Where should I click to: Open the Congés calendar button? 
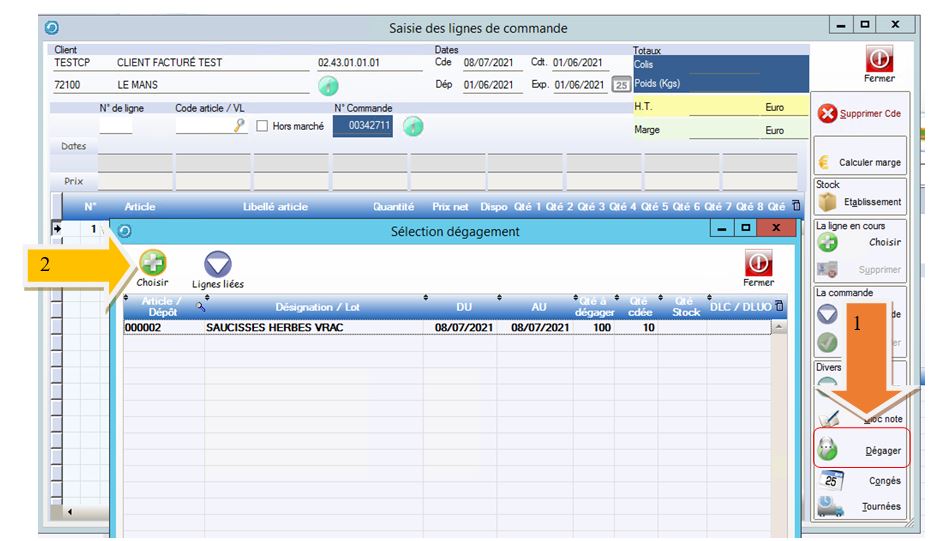point(860,481)
